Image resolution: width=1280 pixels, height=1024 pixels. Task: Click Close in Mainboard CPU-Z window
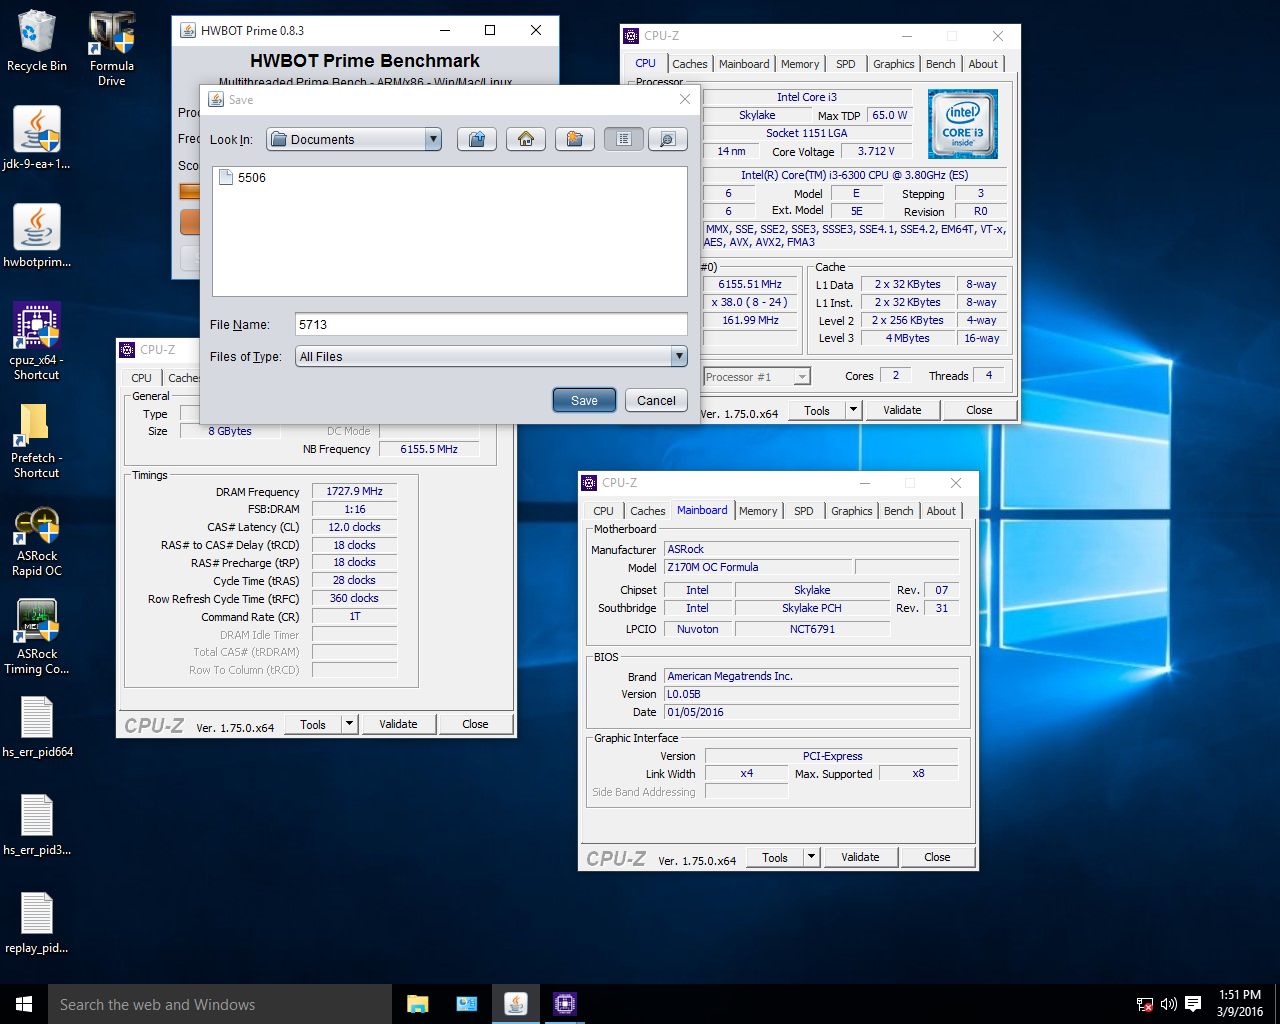937,857
